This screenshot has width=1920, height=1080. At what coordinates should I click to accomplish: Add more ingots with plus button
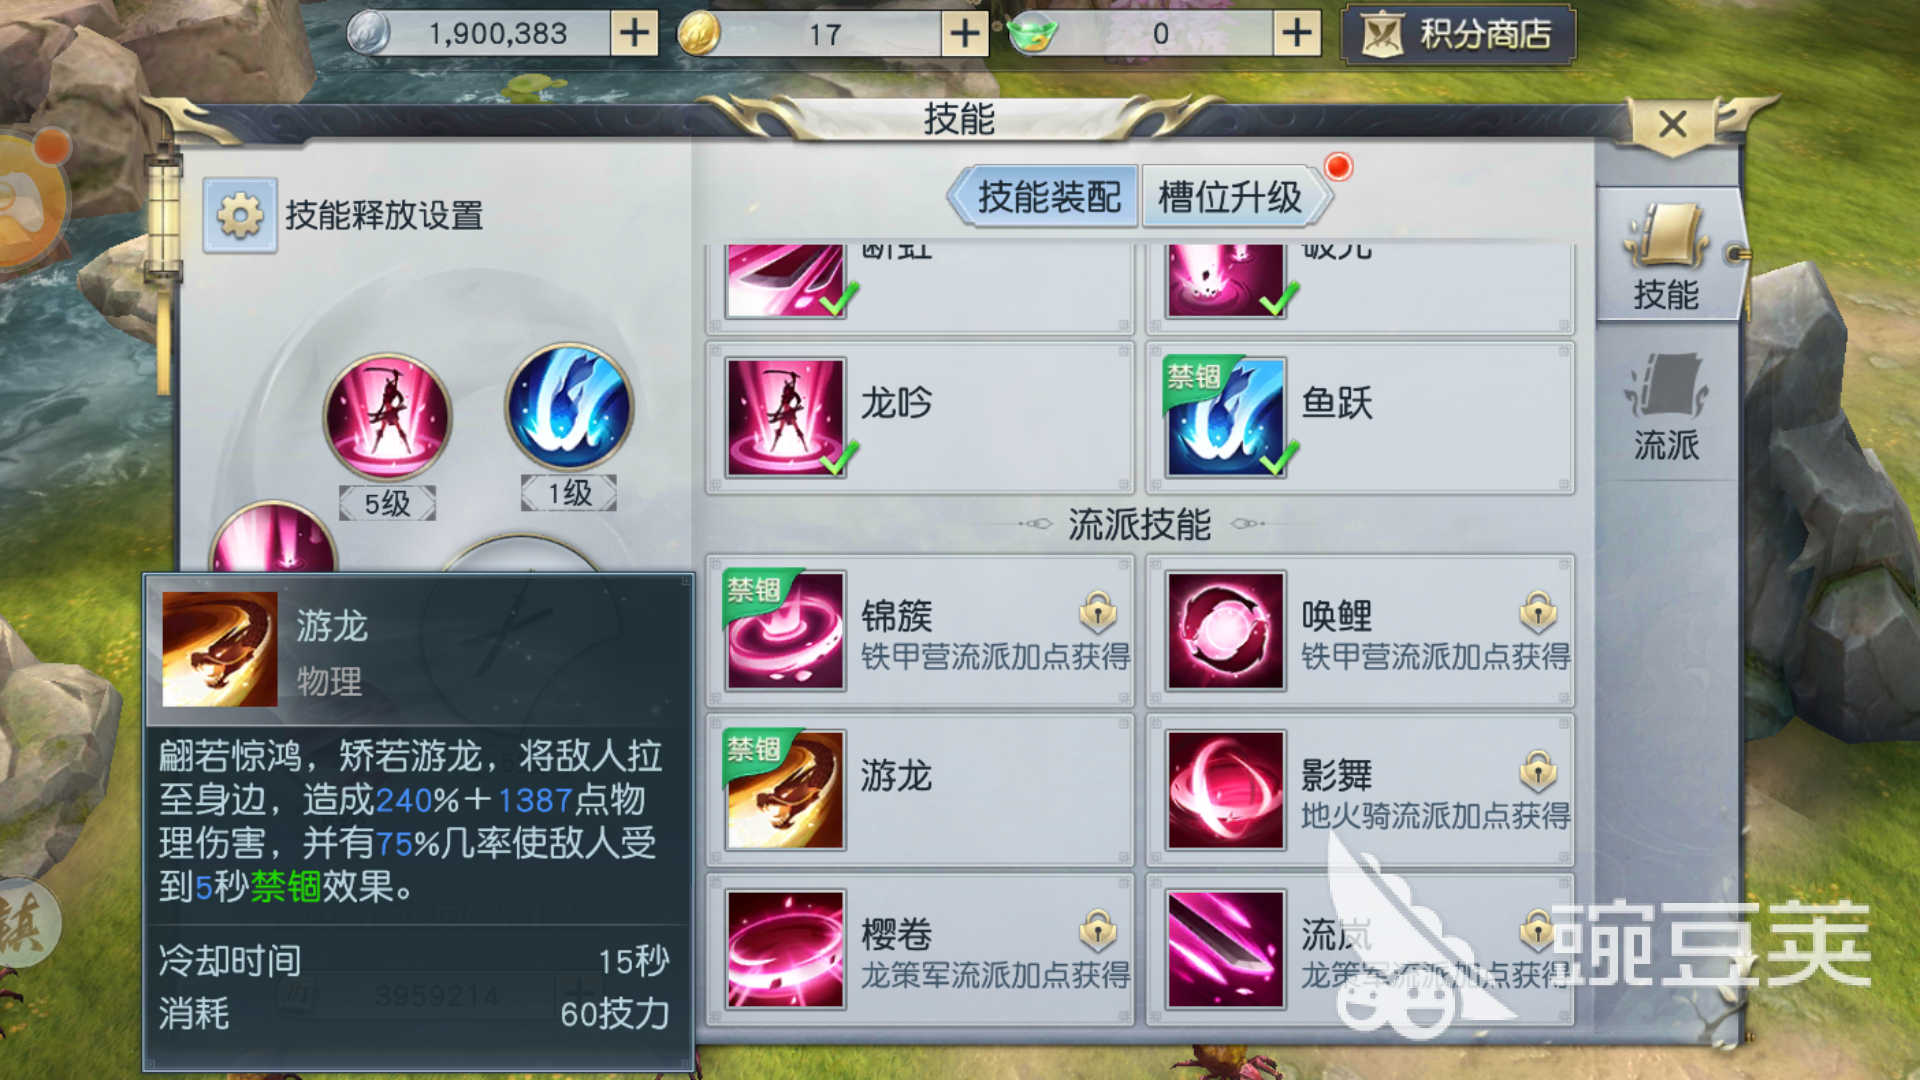(x=1297, y=33)
